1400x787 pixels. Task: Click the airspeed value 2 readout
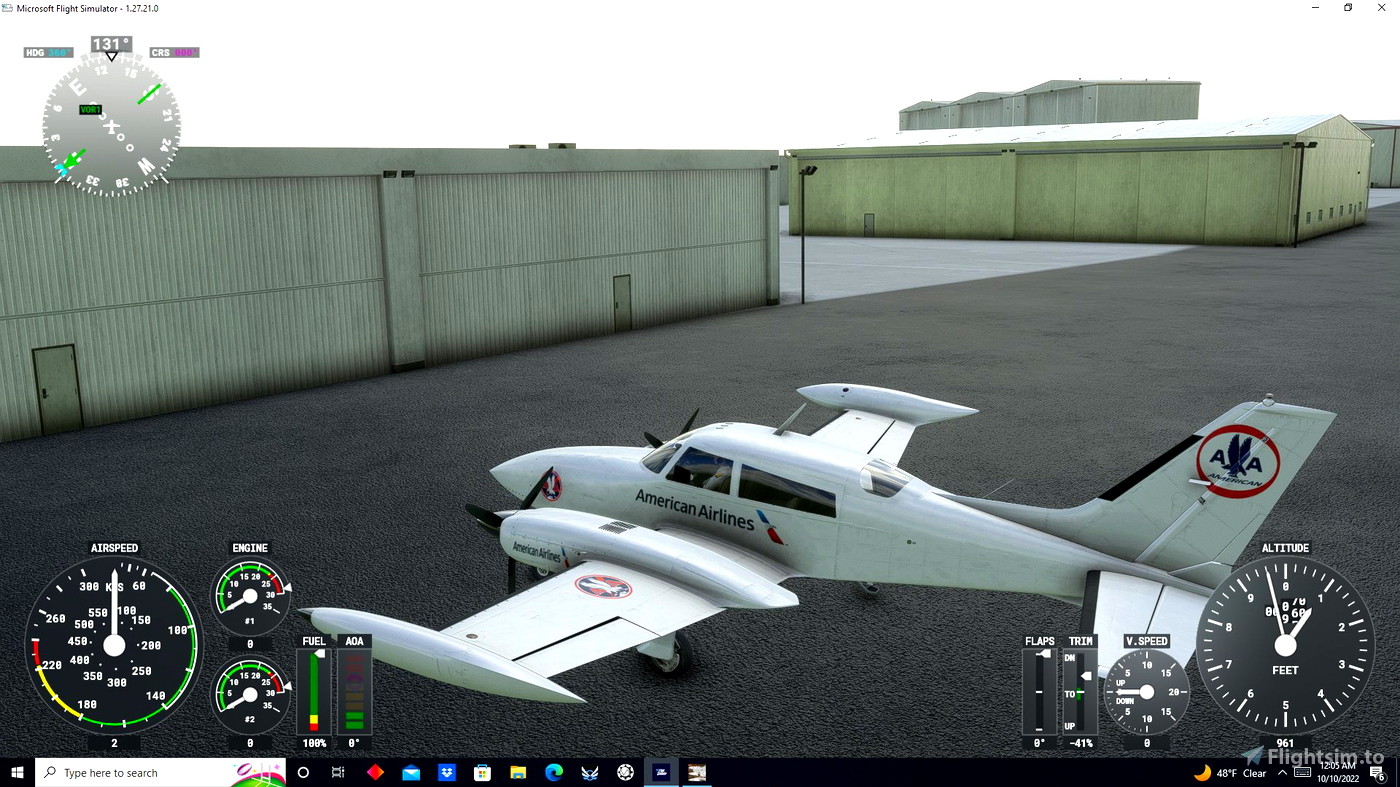point(114,743)
